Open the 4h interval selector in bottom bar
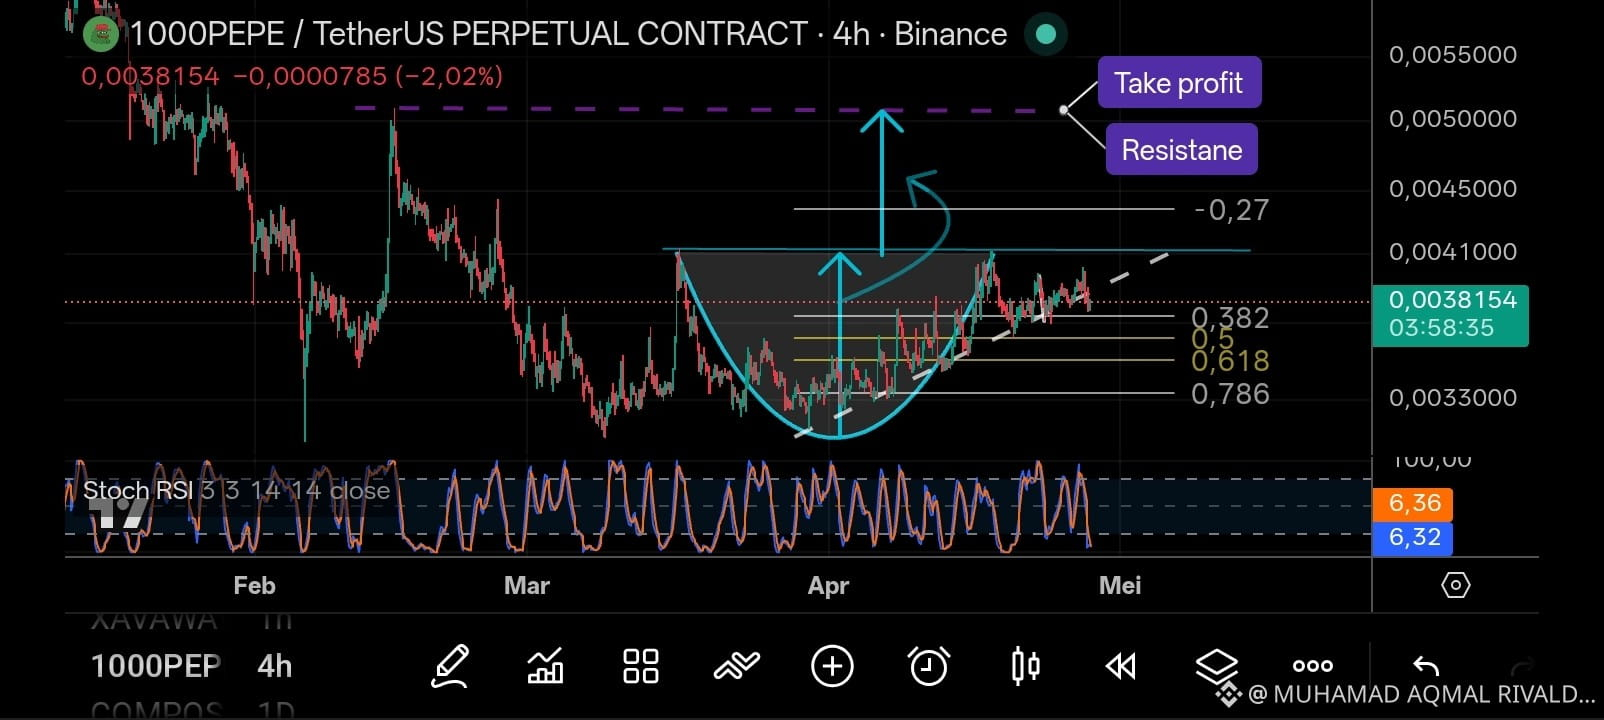 tap(275, 666)
